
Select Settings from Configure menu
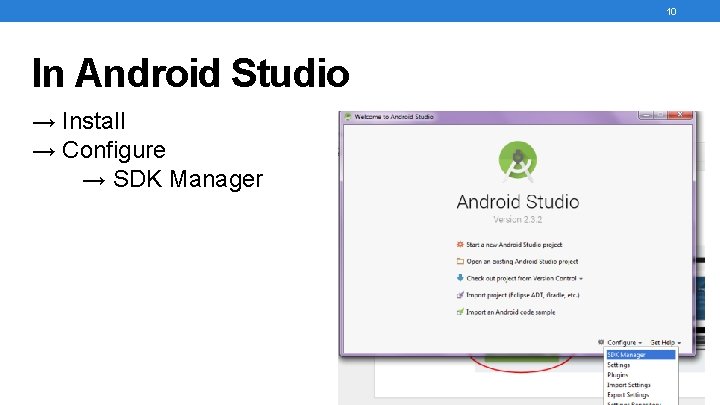tap(641, 365)
